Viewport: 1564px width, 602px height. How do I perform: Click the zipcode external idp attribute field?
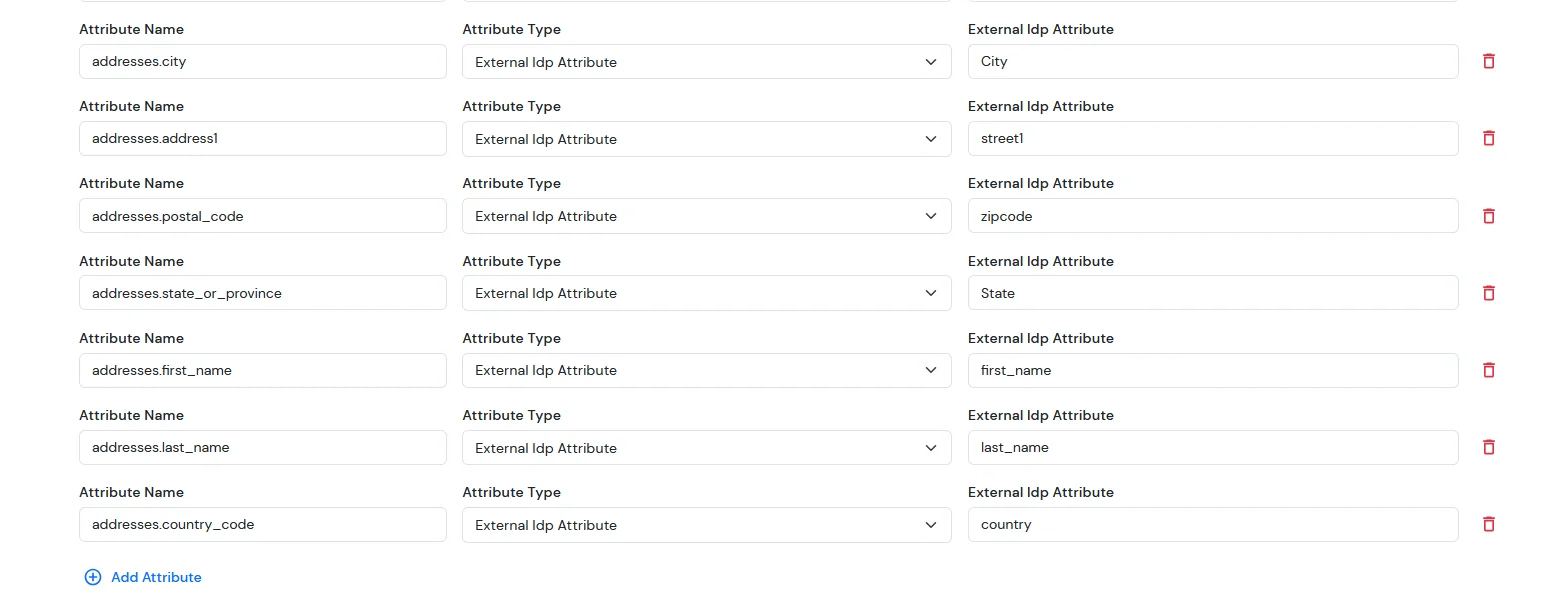pyautogui.click(x=1213, y=215)
